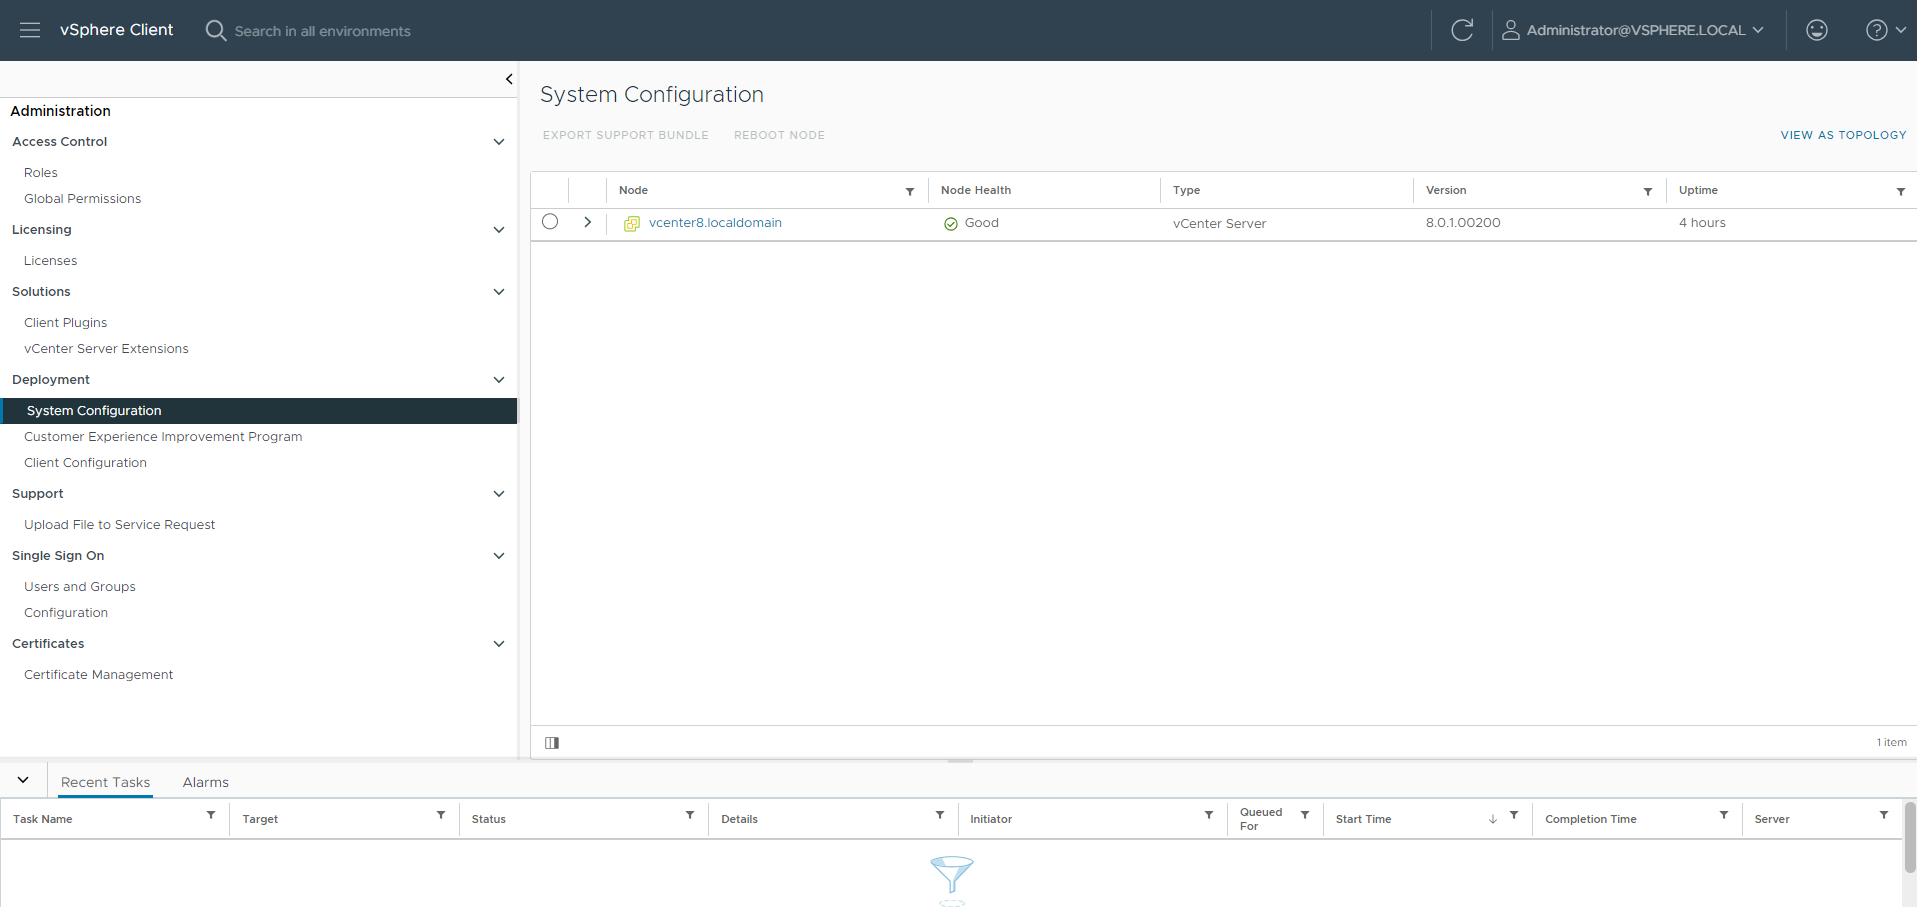Open Certificate Management in sidebar
The width and height of the screenshot is (1917, 907).
(x=98, y=675)
